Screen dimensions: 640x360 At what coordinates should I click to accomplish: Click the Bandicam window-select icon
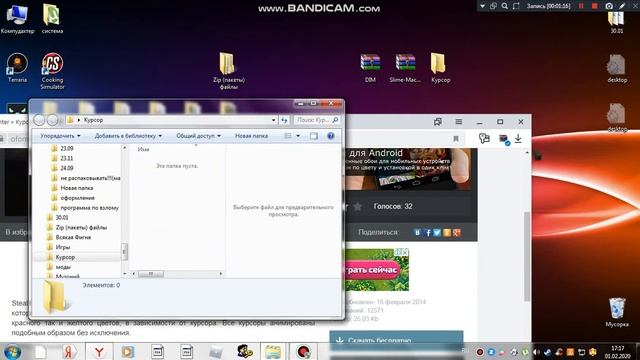(x=493, y=6)
